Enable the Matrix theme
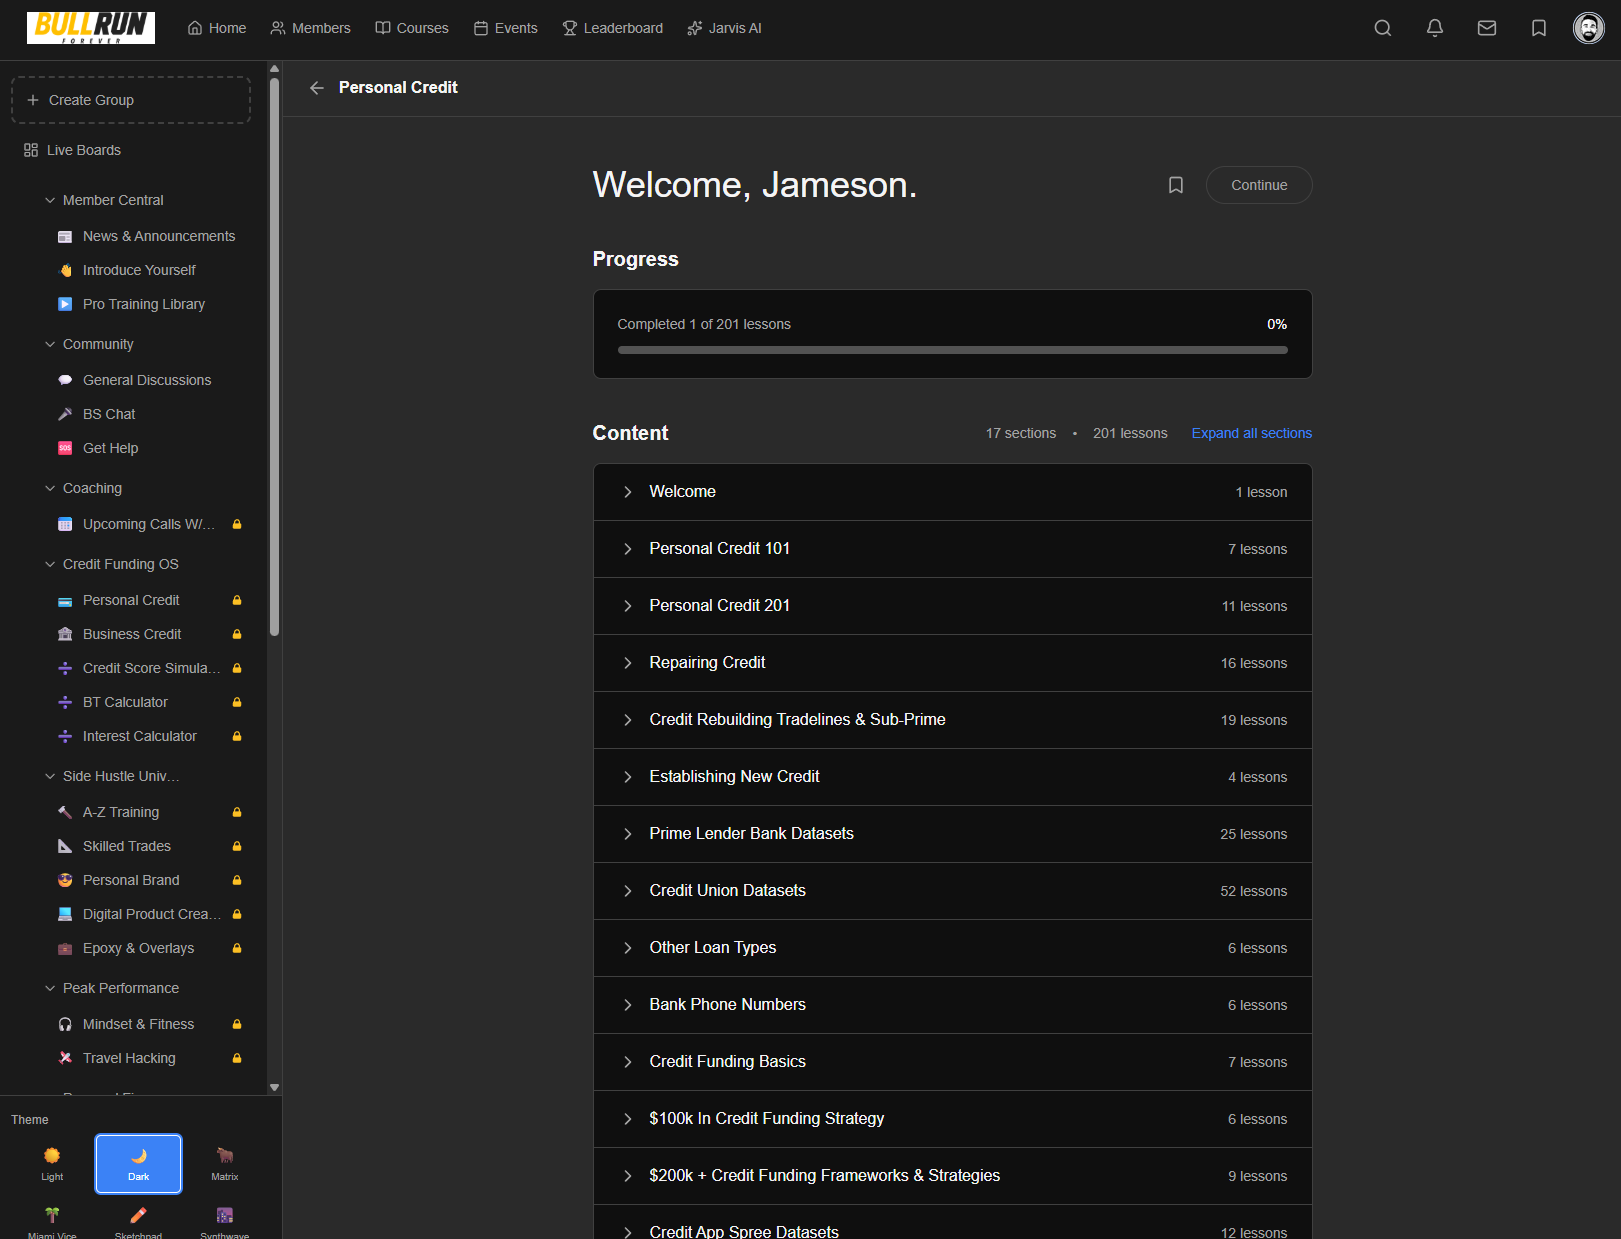This screenshot has height=1239, width=1621. [x=225, y=1163]
